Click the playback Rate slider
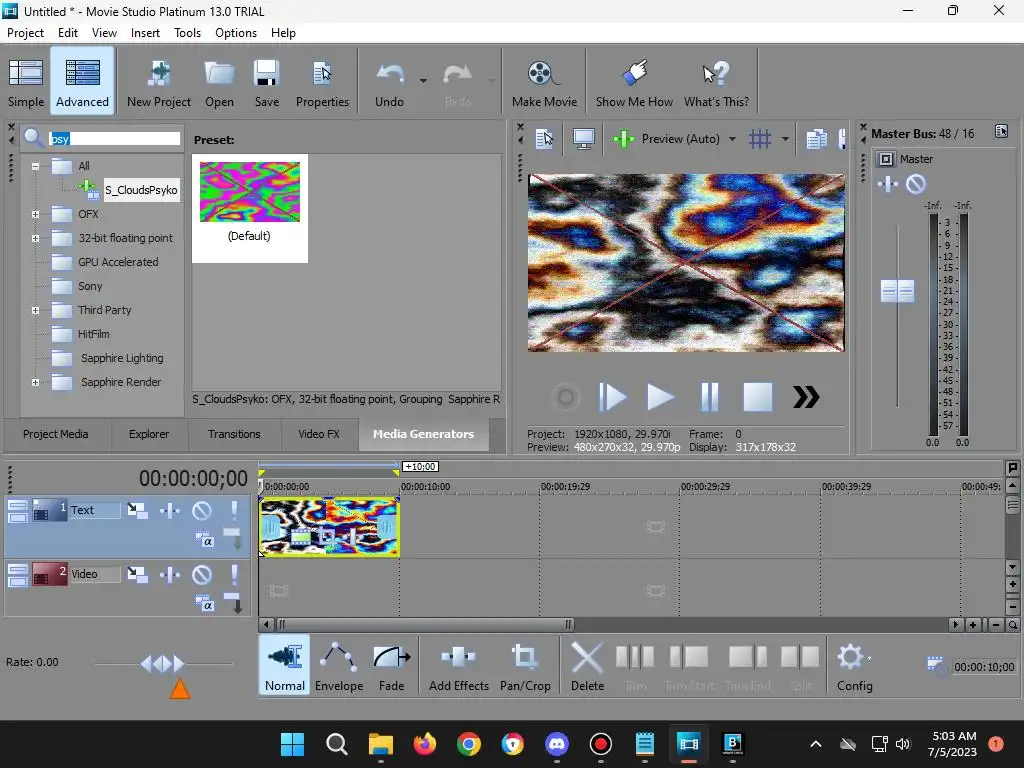 coord(163,664)
